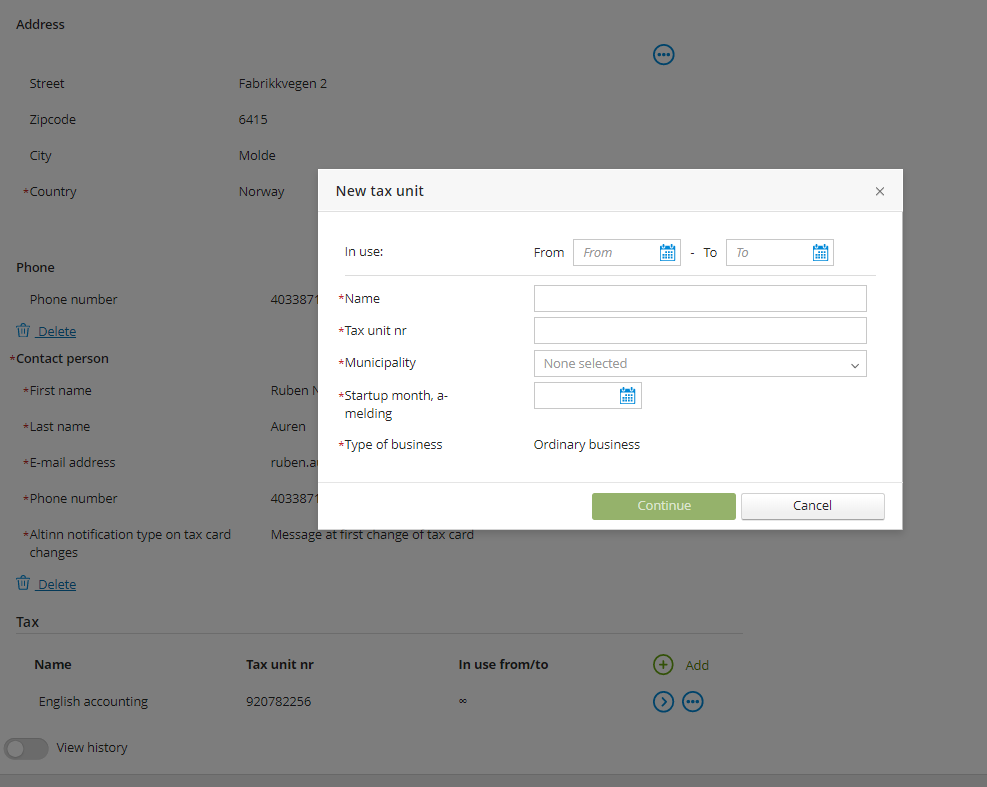The image size is (987, 787).
Task: Click the Municipality dropdown chevron arrow
Action: click(854, 365)
